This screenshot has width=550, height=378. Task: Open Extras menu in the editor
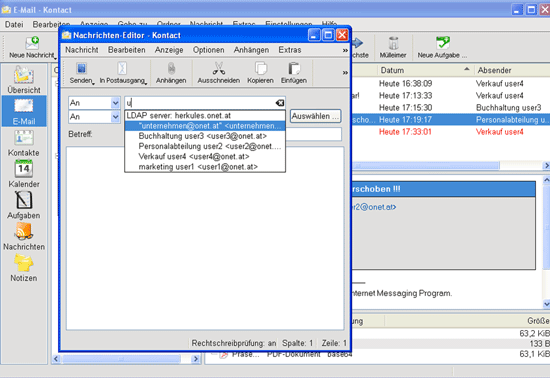coord(290,50)
